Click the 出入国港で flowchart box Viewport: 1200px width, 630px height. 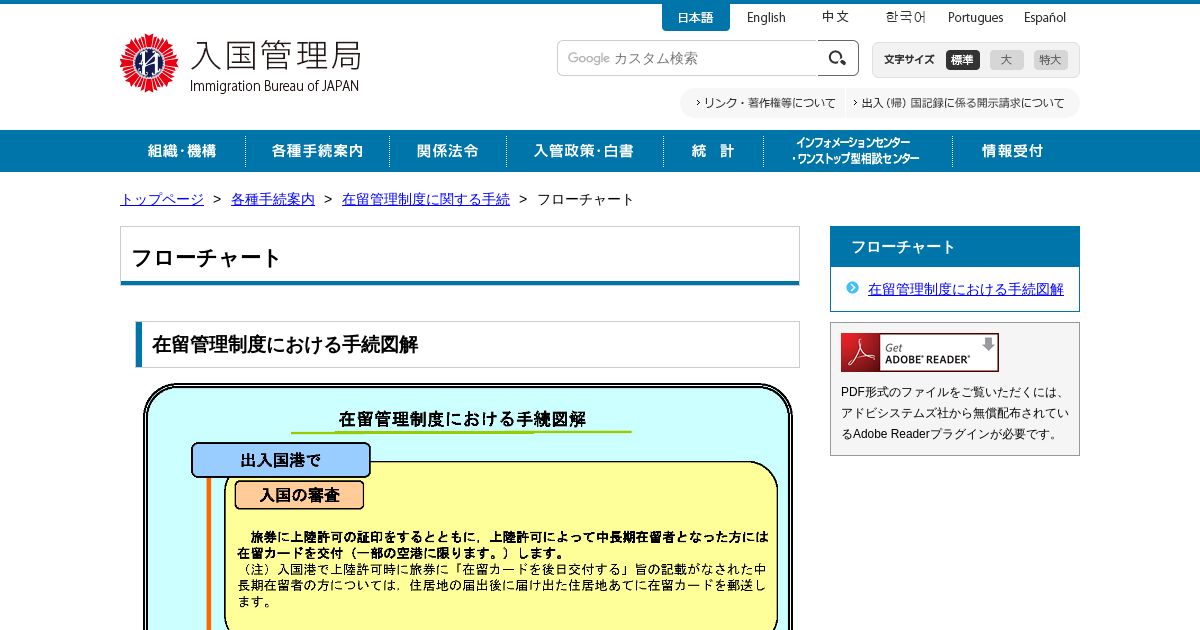tap(281, 460)
